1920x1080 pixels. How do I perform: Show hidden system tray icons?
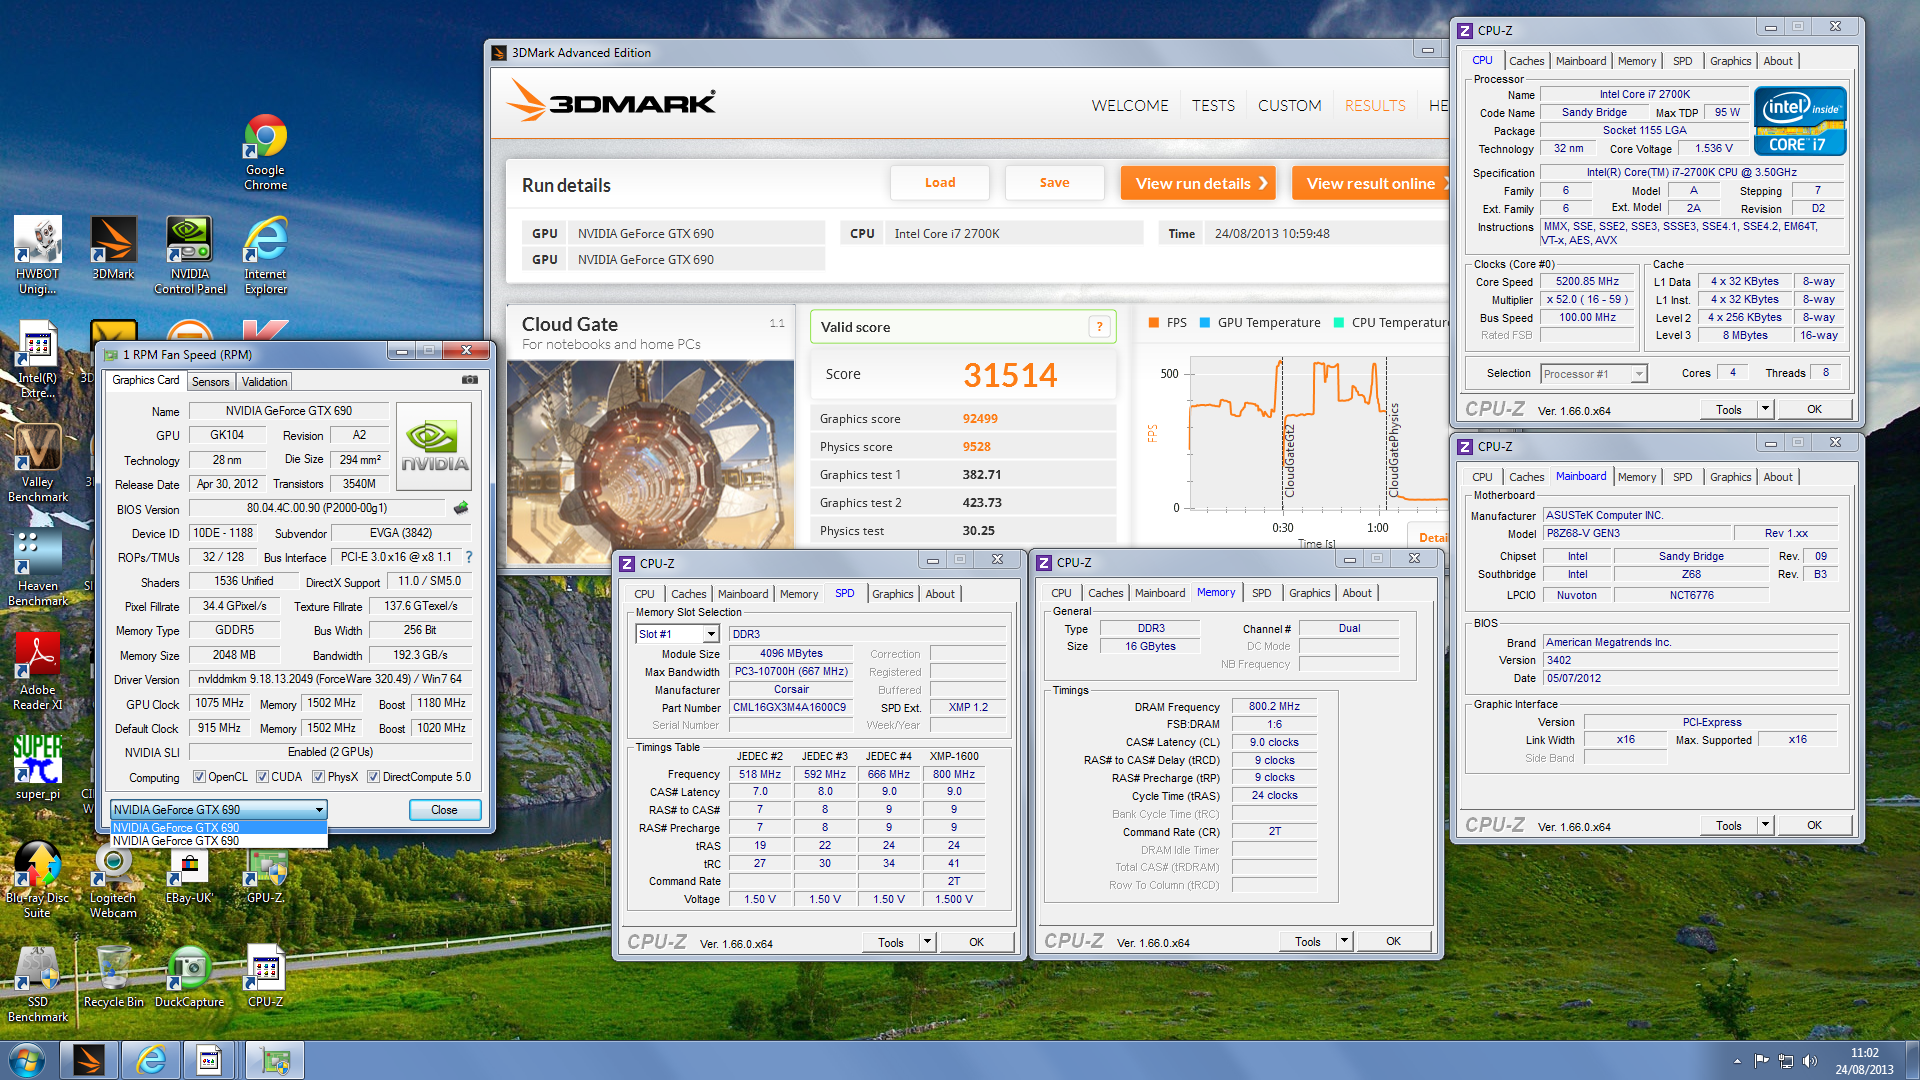click(1737, 1061)
